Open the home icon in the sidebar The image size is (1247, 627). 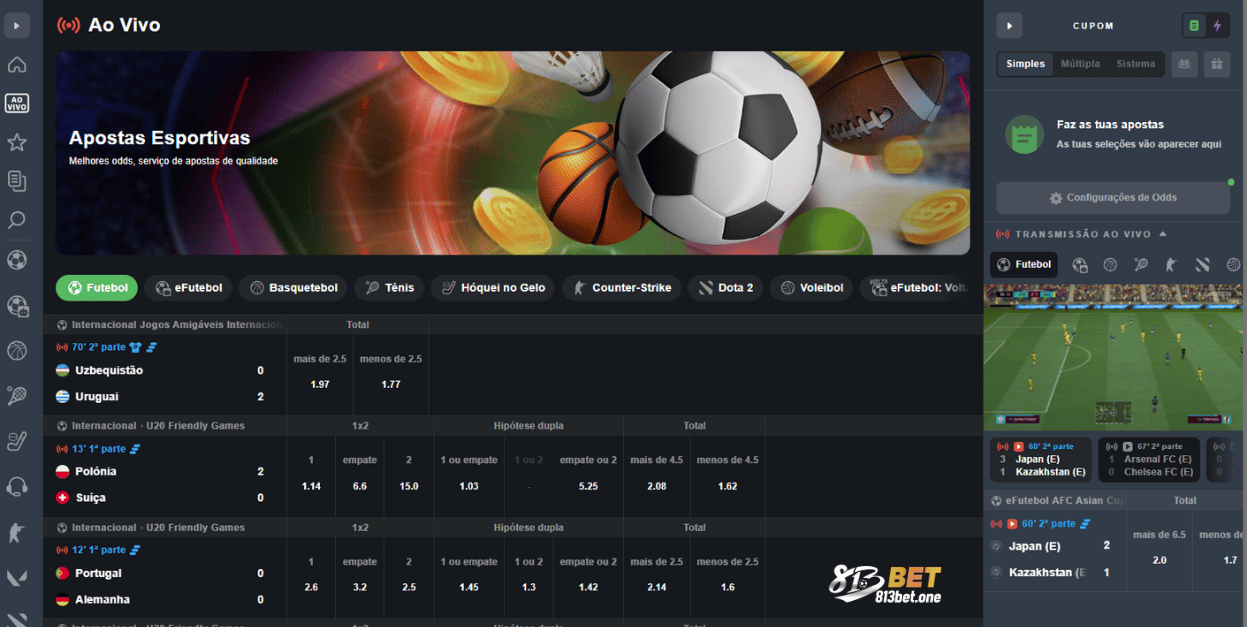tap(16, 65)
